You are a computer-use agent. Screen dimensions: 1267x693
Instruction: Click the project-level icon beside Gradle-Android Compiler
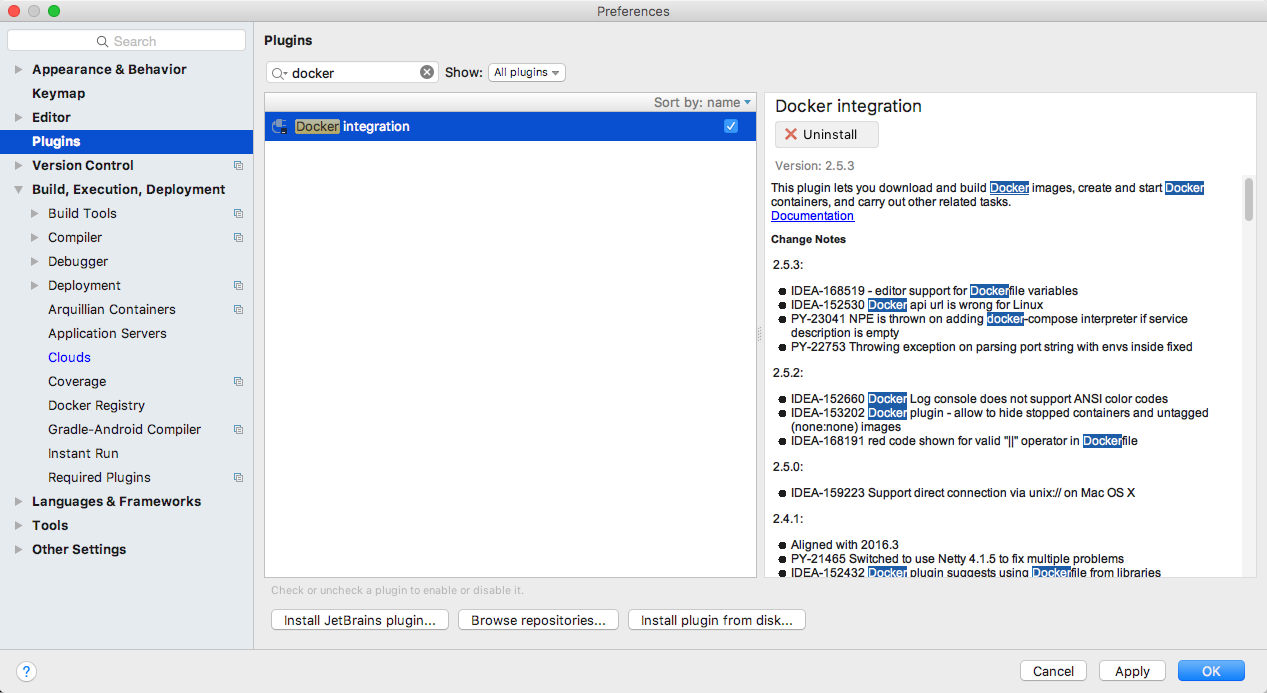tap(238, 430)
